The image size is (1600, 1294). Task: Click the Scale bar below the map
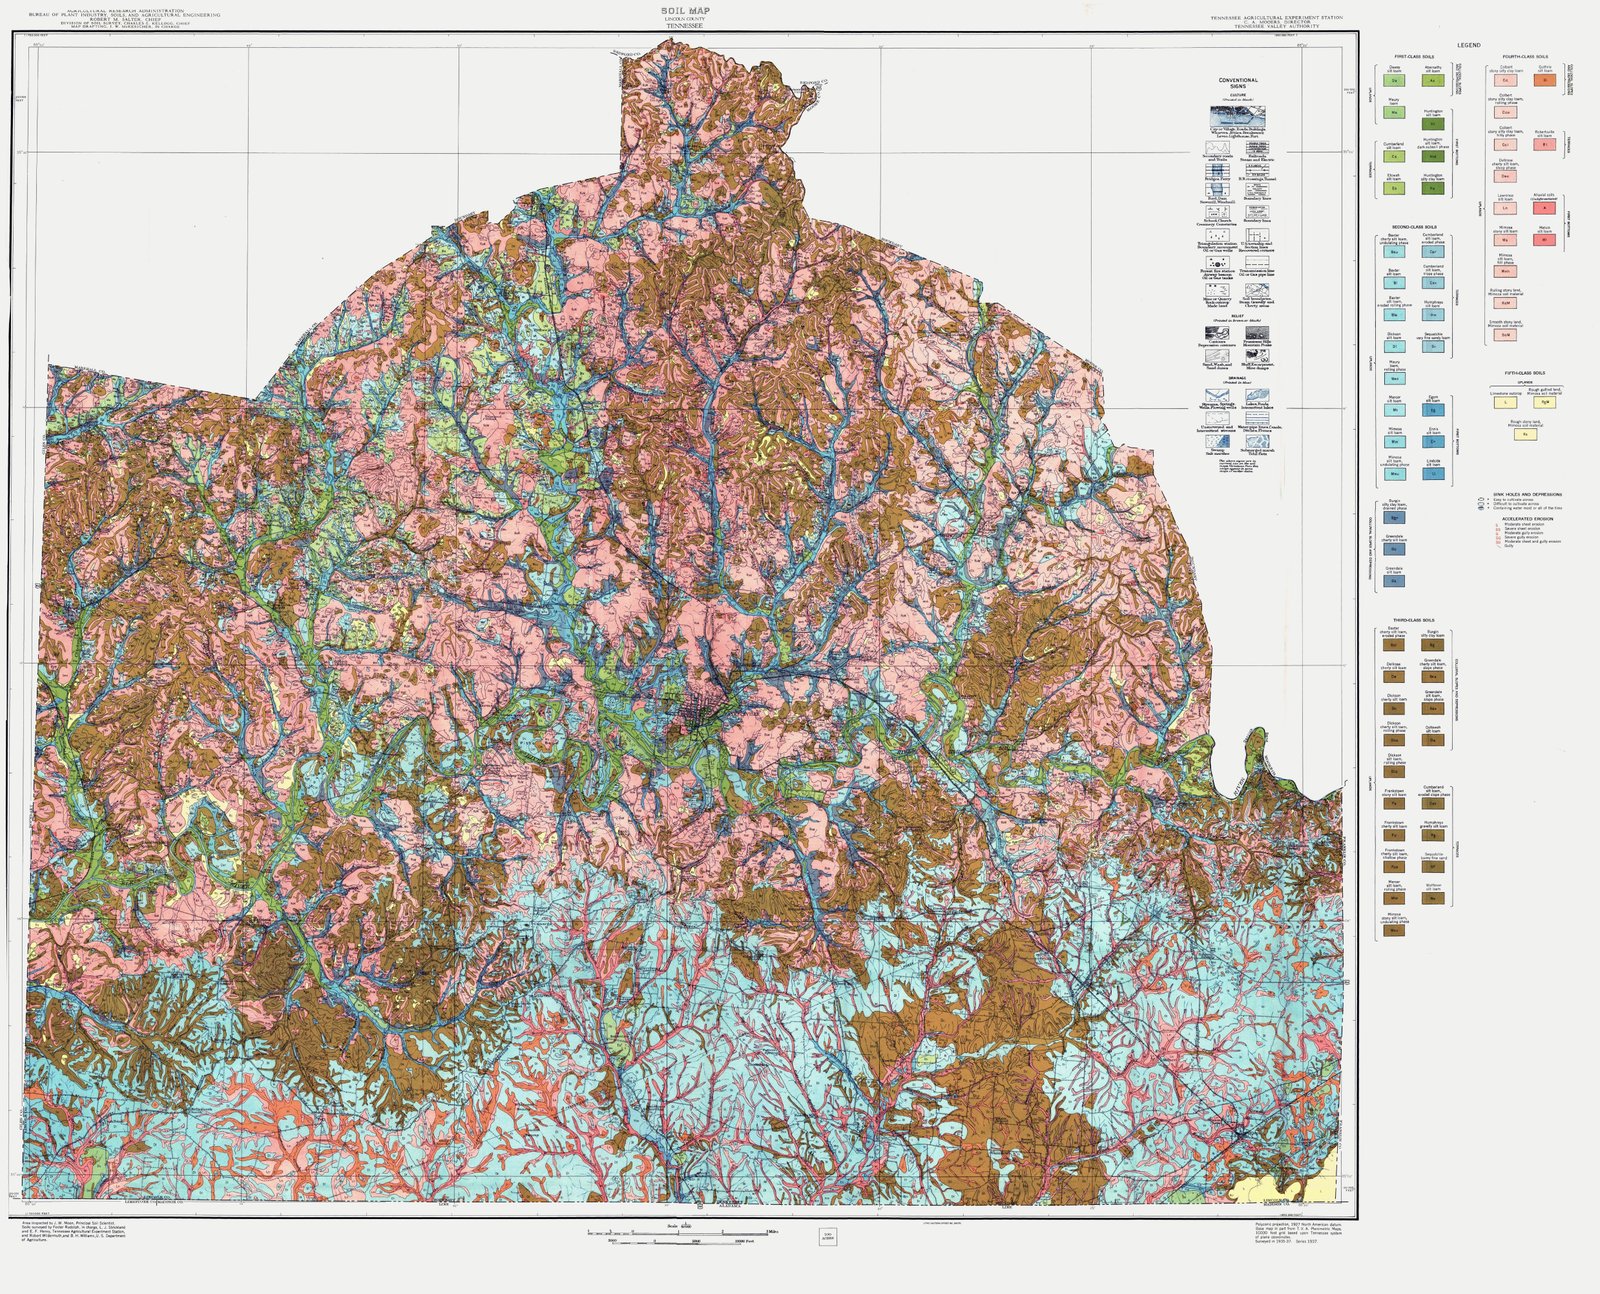(x=680, y=1233)
